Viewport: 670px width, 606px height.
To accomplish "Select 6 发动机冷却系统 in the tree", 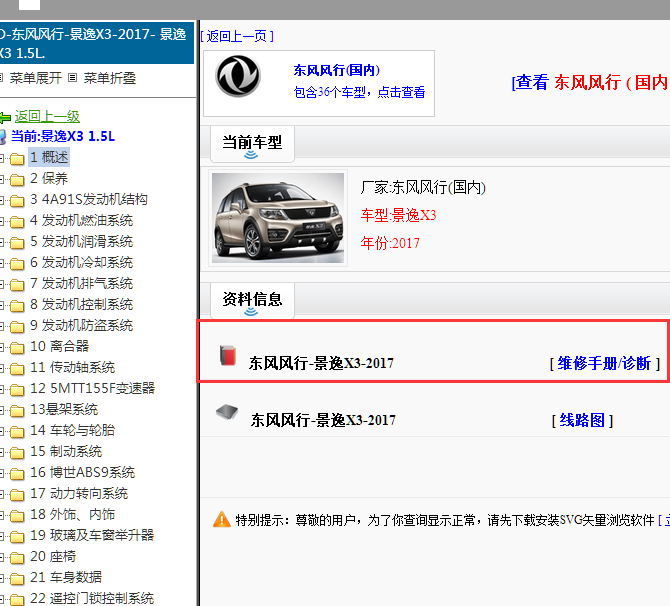I will point(82,262).
